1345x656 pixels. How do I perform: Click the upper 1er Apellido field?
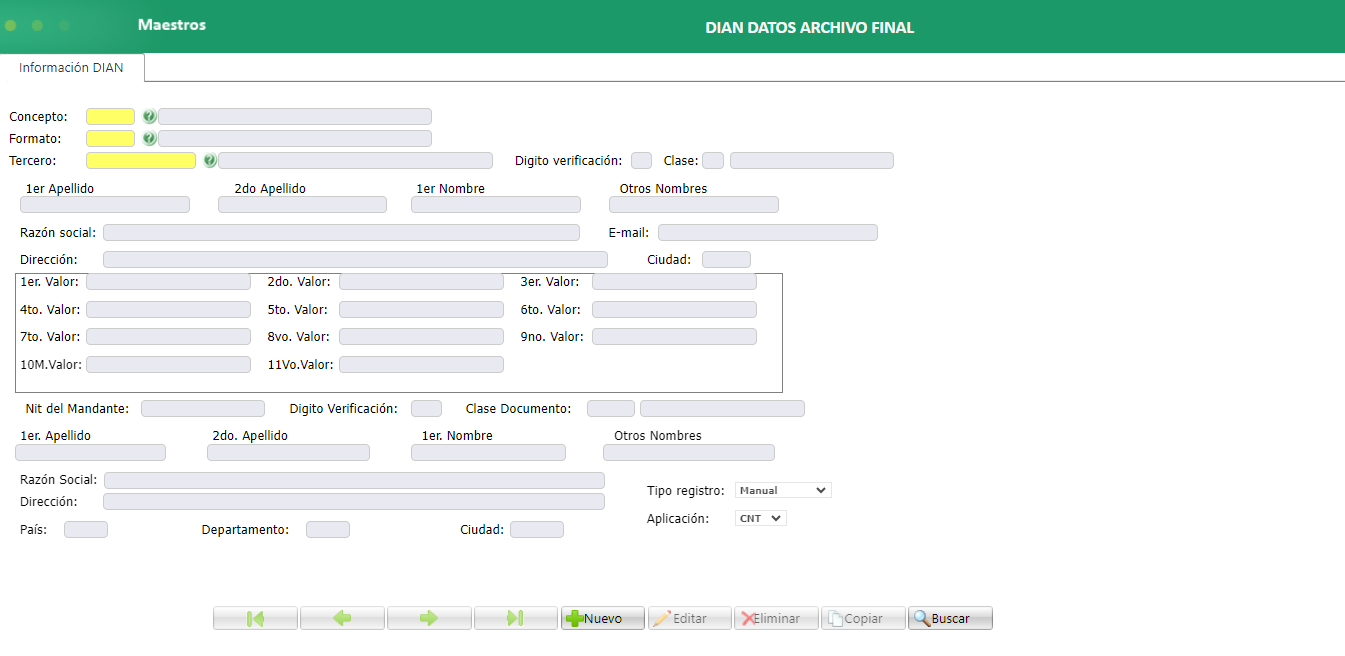click(105, 205)
